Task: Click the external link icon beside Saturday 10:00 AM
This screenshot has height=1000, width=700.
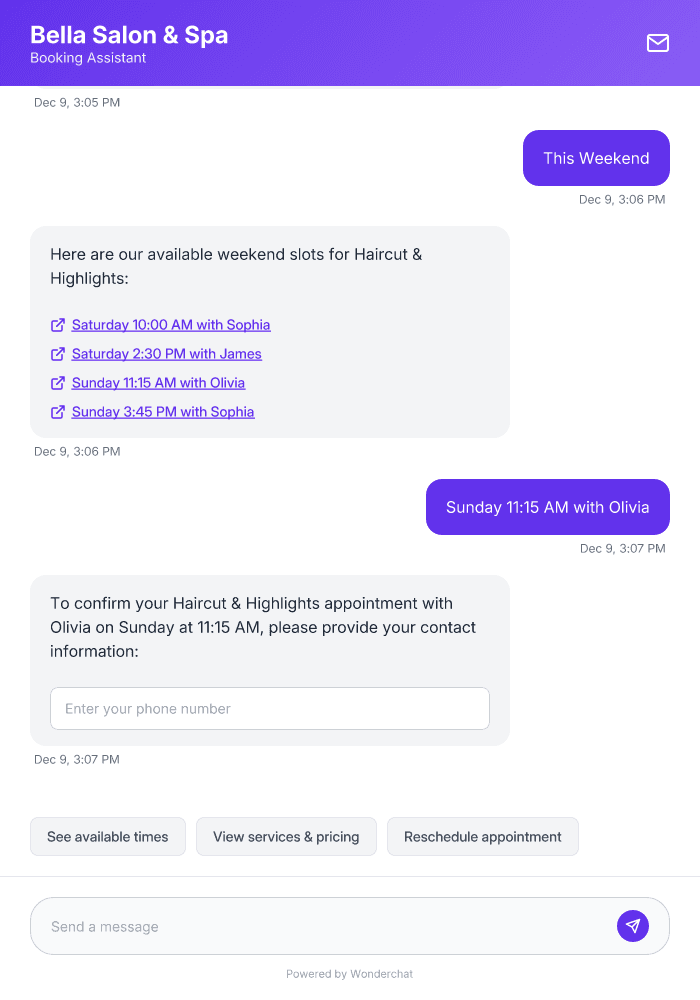Action: click(x=58, y=324)
